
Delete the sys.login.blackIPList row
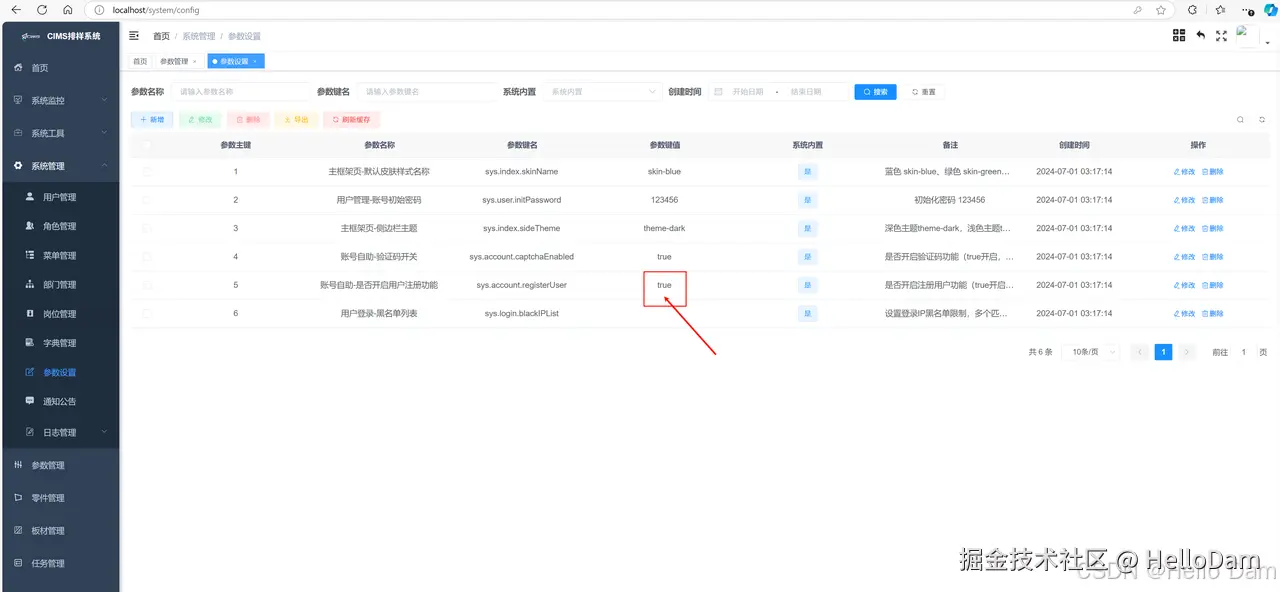(1212, 314)
